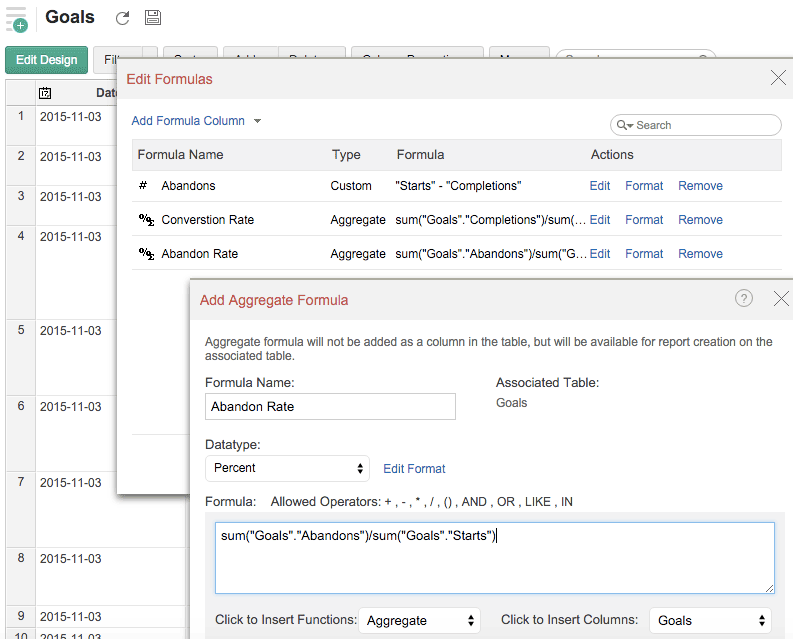
Task: Click the Abandon Rate aggregate type icon
Action: [x=144, y=254]
